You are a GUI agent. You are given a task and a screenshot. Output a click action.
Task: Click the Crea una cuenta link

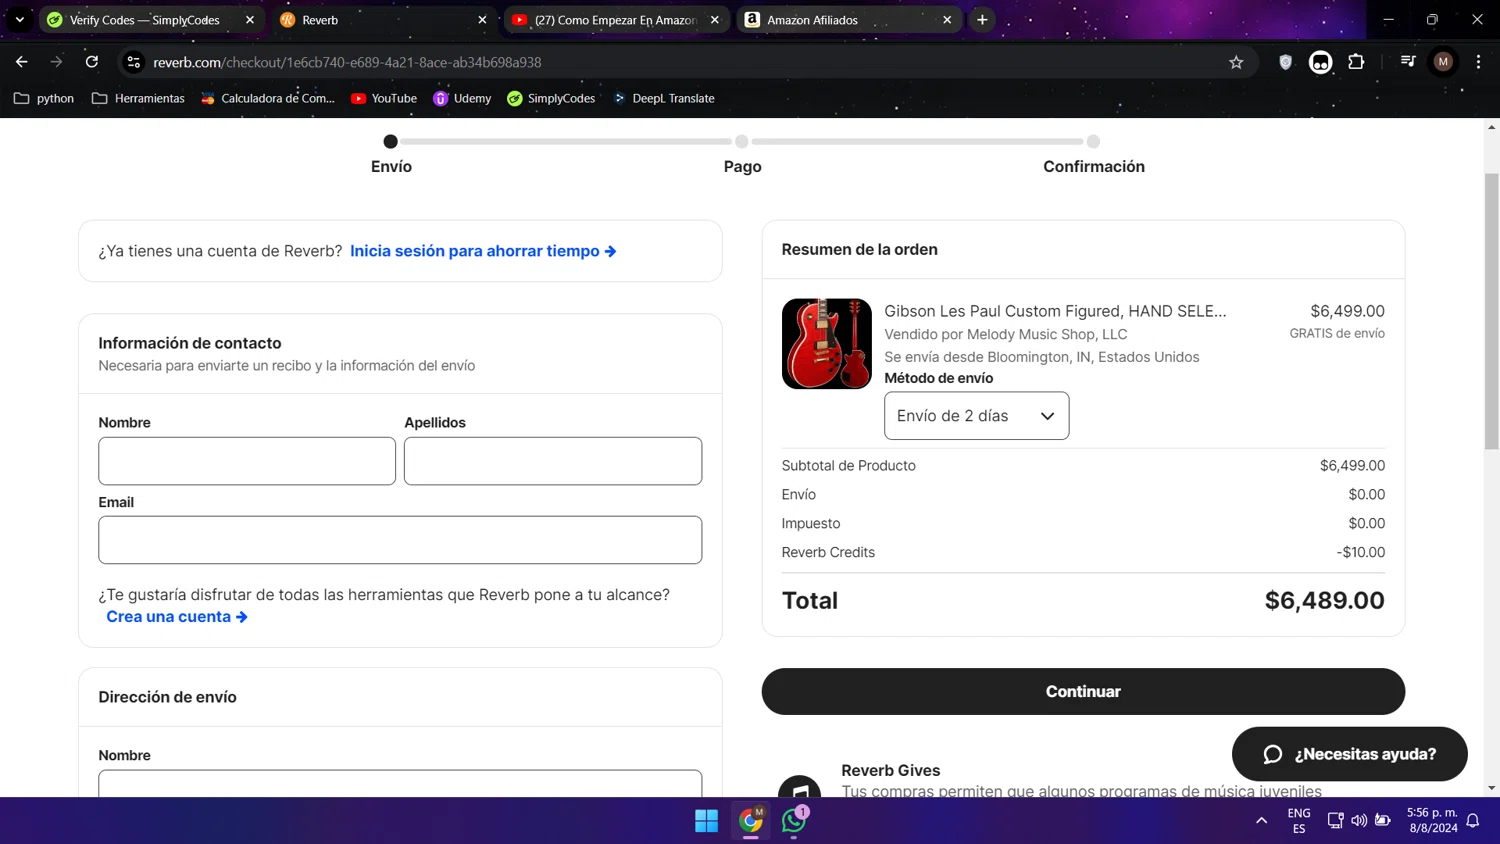[x=177, y=617]
